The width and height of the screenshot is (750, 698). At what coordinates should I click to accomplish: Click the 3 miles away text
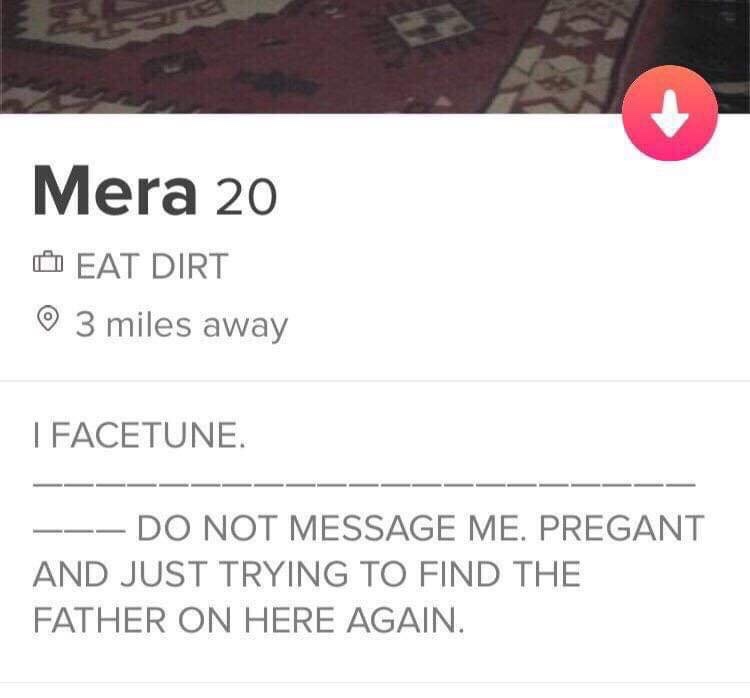point(181,326)
